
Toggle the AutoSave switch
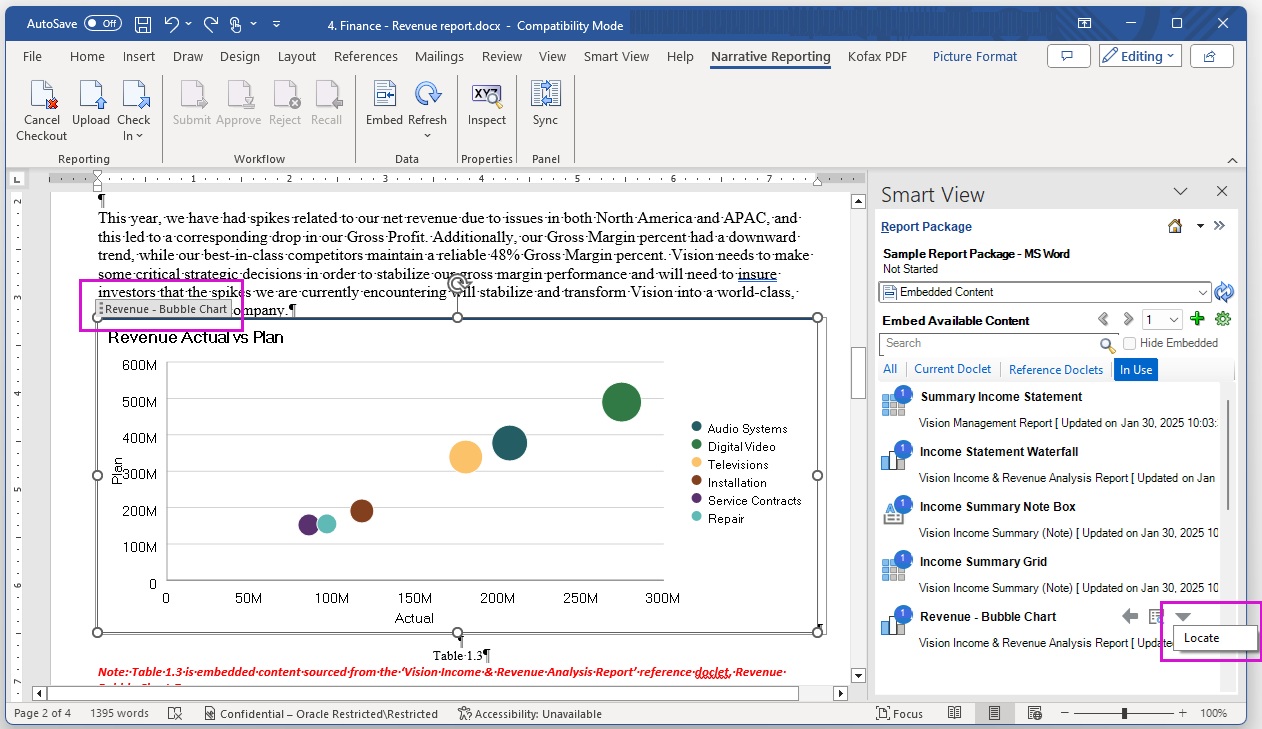coord(103,23)
